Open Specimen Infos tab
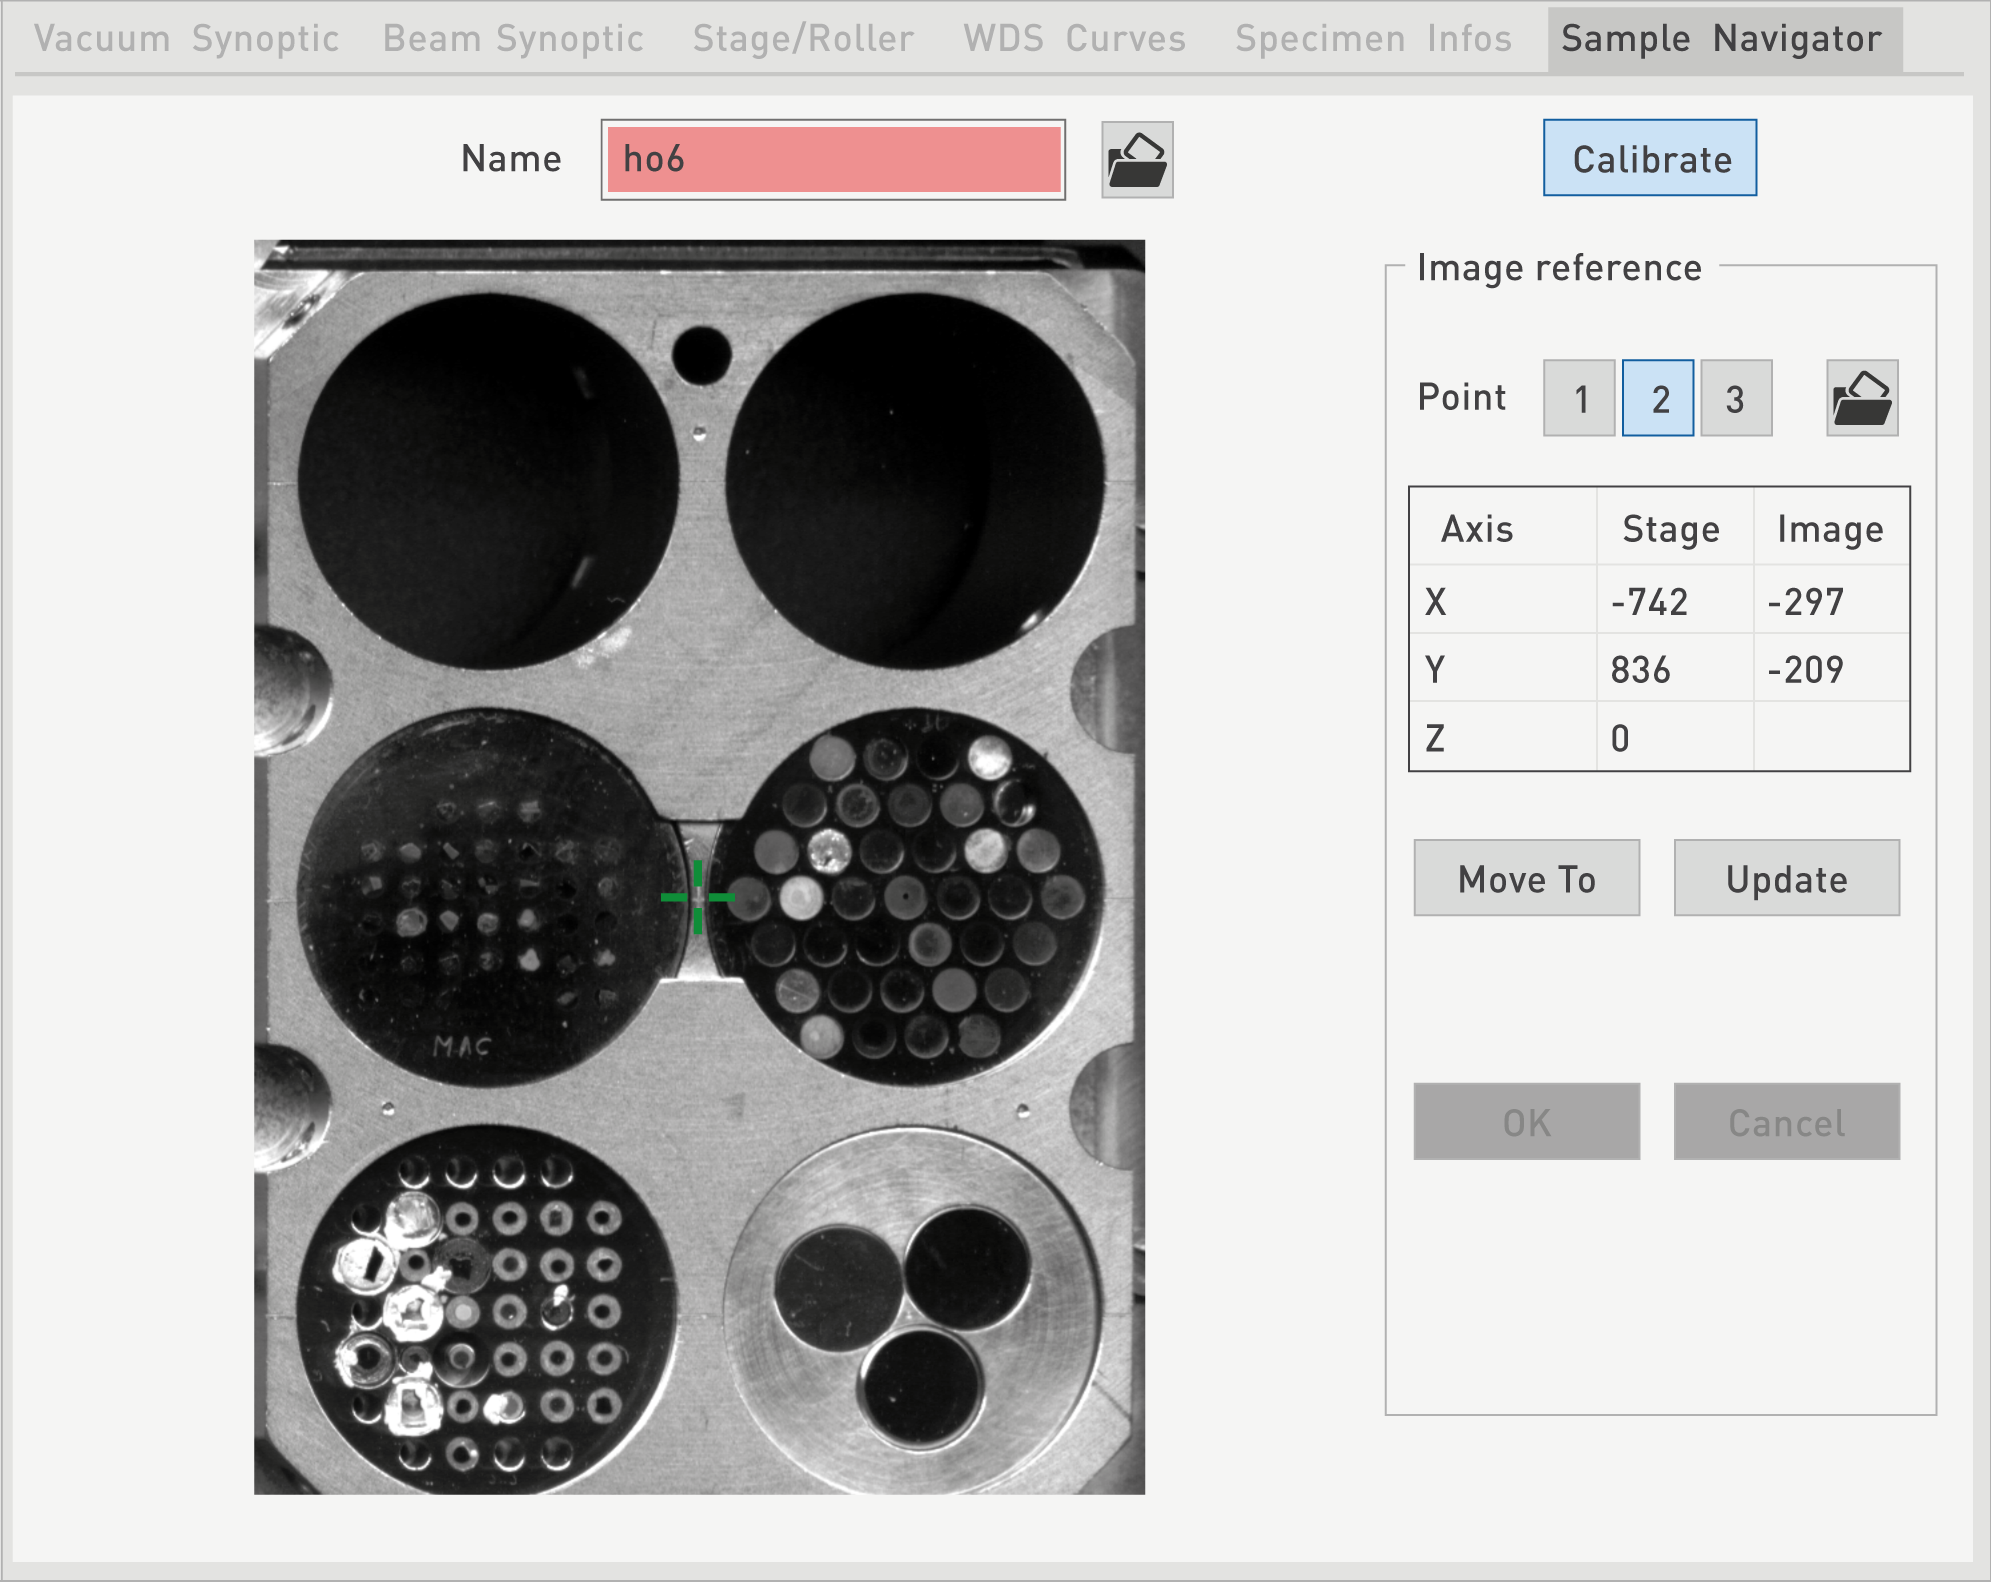Image resolution: width=1991 pixels, height=1582 pixels. click(1373, 39)
